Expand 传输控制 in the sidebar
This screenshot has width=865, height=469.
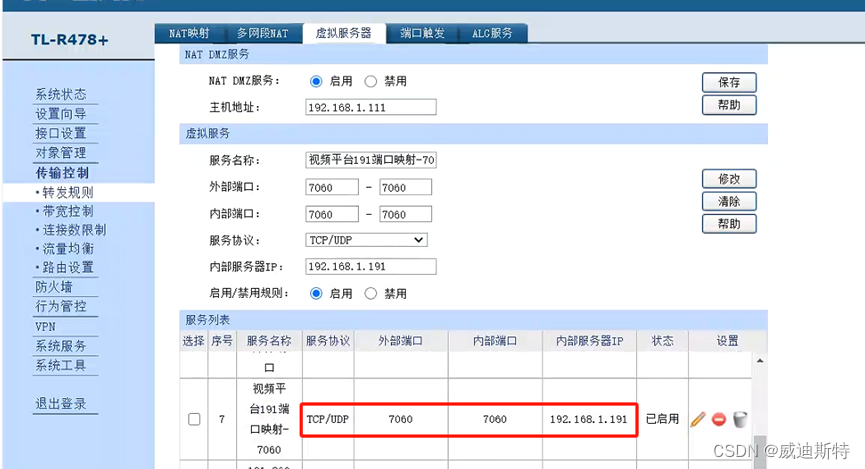coord(62,173)
